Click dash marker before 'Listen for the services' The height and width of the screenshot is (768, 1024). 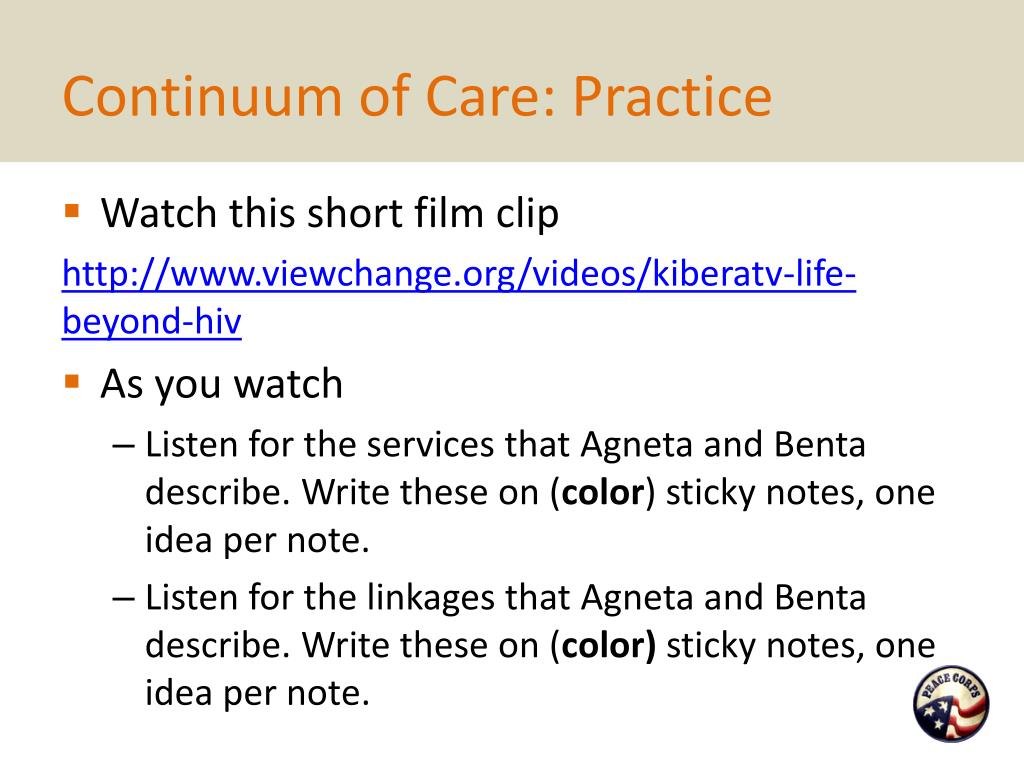pyautogui.click(x=123, y=446)
